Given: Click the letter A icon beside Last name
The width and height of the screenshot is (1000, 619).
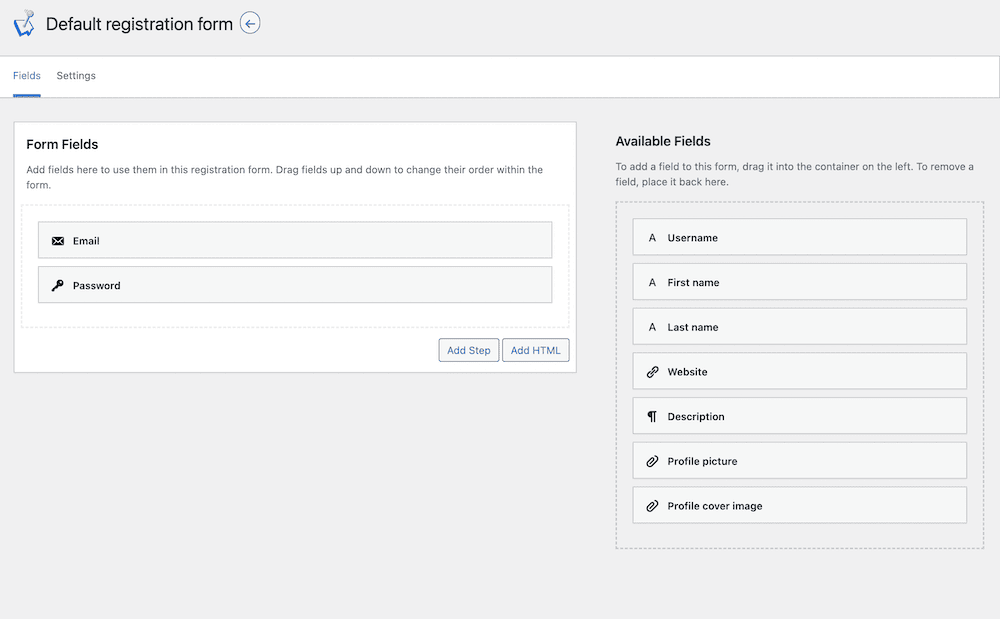Looking at the screenshot, I should click(x=652, y=327).
